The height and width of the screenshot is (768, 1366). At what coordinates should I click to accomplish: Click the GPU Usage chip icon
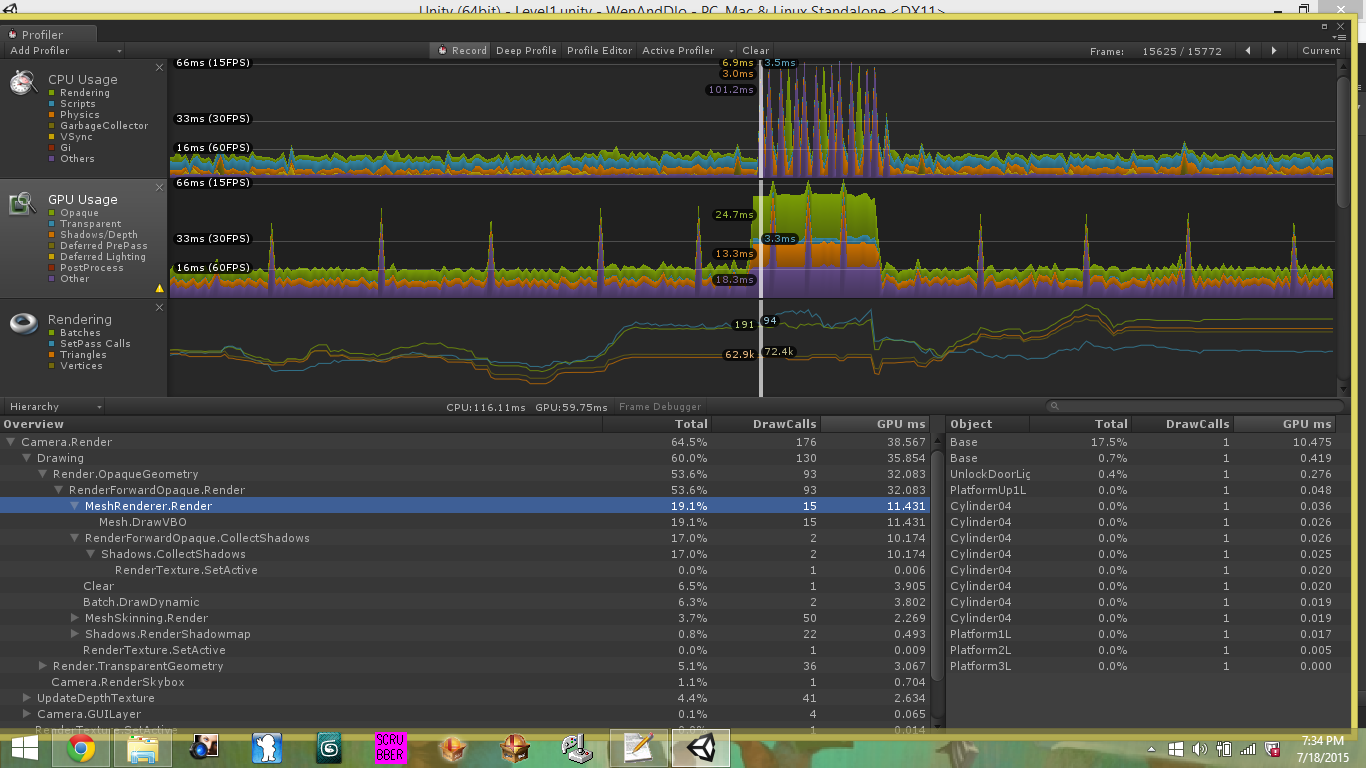click(x=24, y=203)
